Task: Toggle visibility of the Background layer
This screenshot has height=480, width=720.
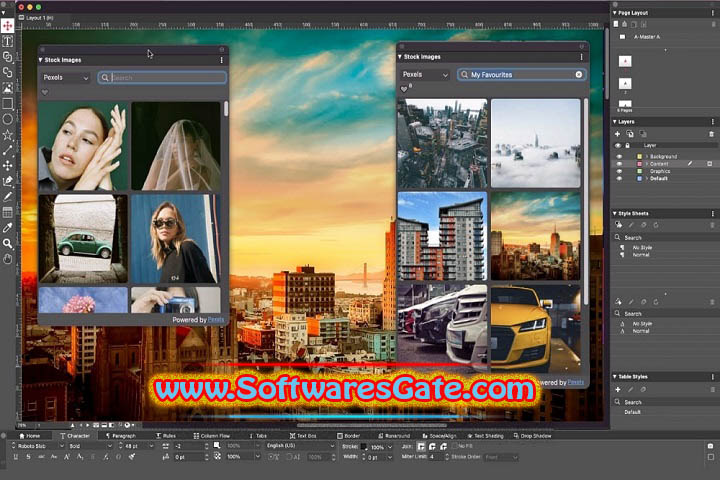Action: 619,157
